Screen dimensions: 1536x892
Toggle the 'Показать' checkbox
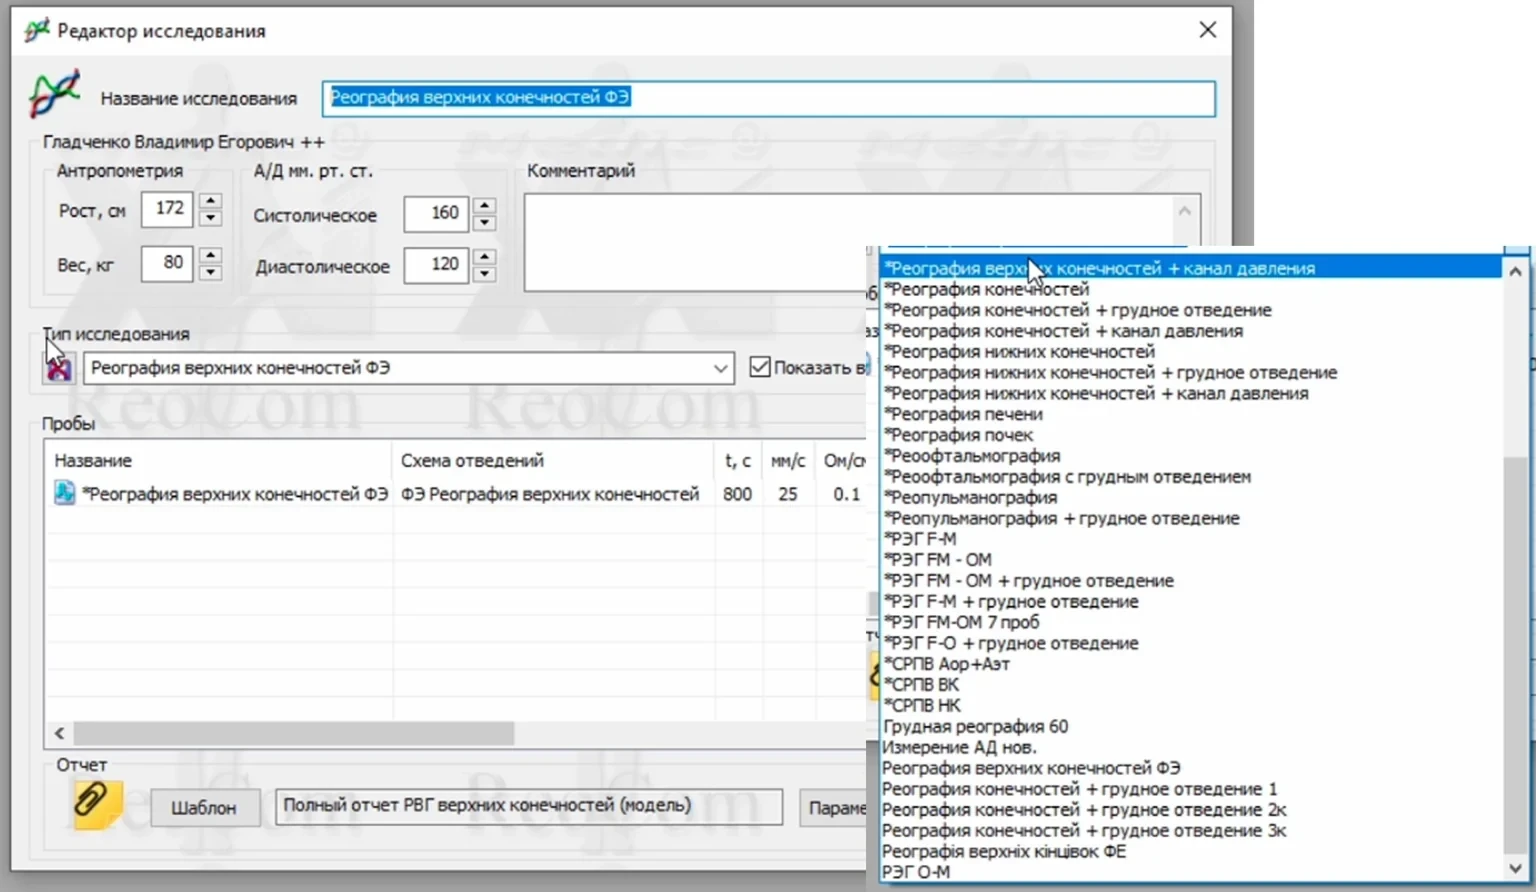(x=760, y=367)
